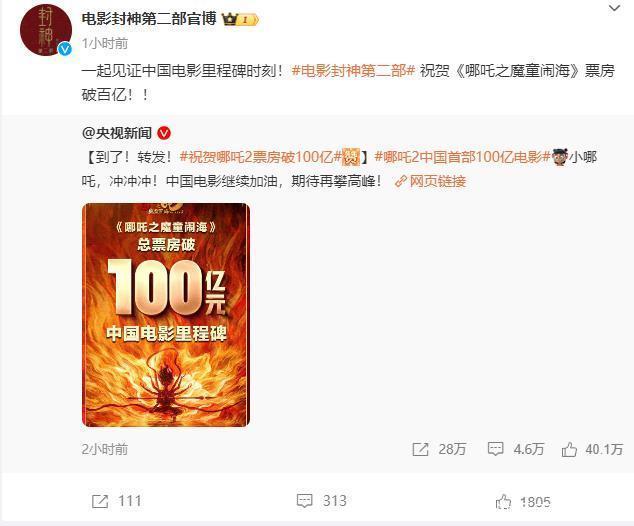Open comments on the 央视新闻 post (4.6万)
Viewport: 634px width, 526px height.
pos(516,449)
